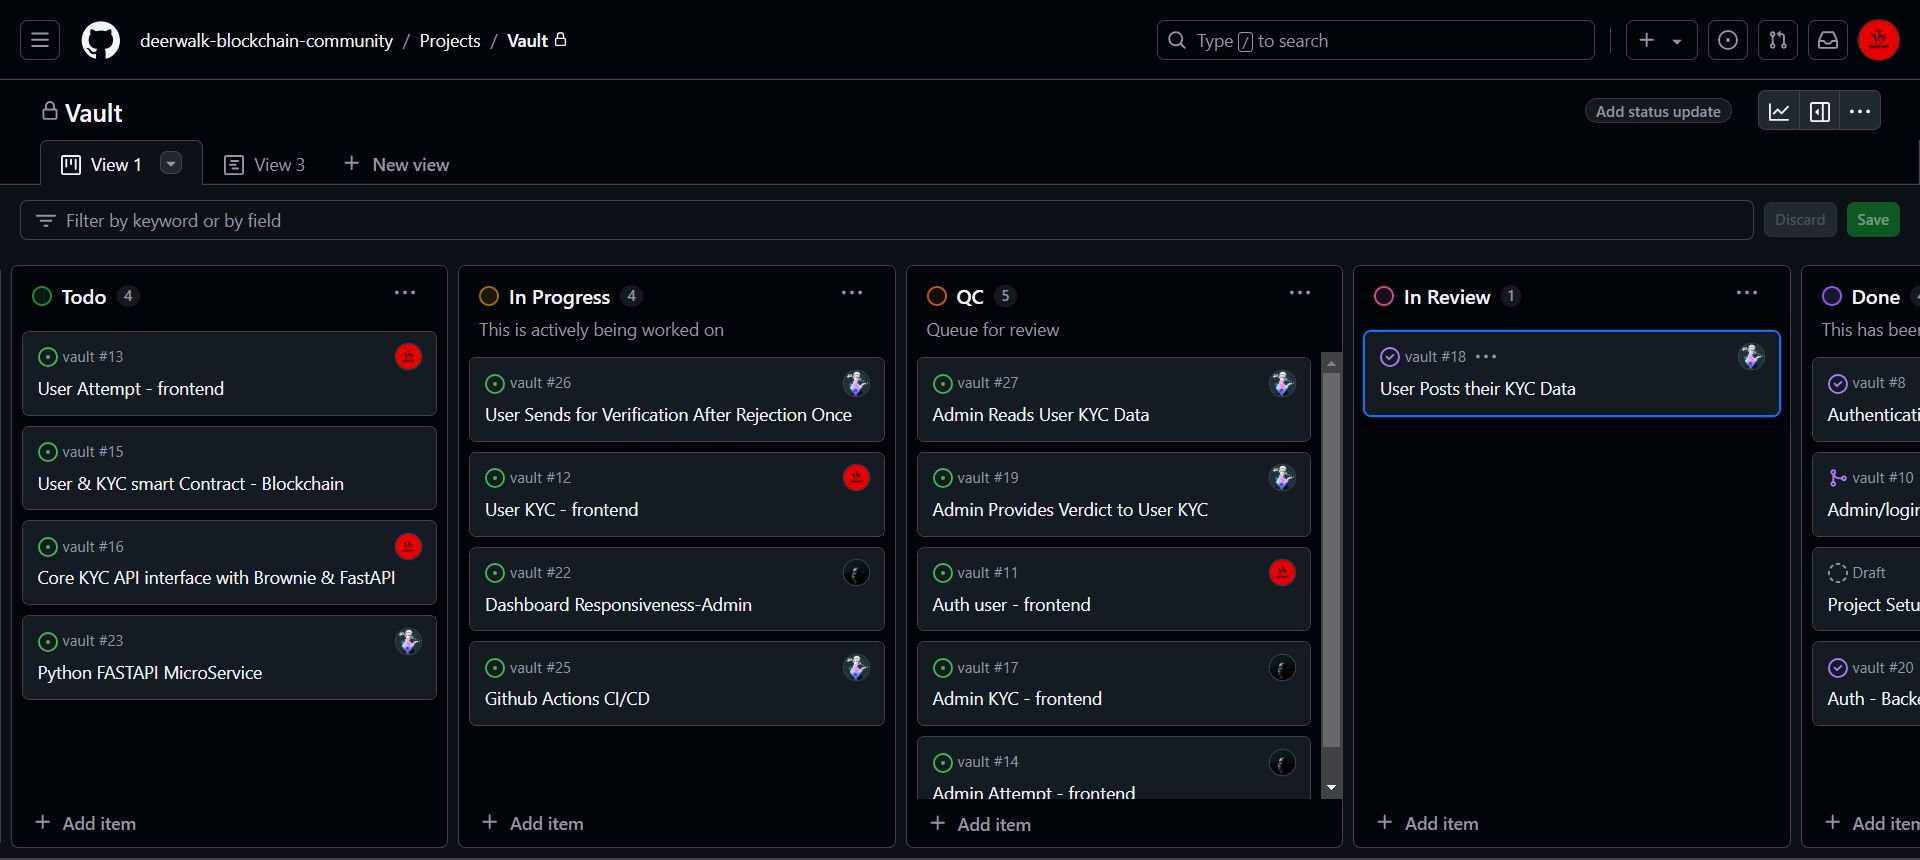Open card User Attempt - frontend
Screen dimensions: 1920x860
point(131,389)
